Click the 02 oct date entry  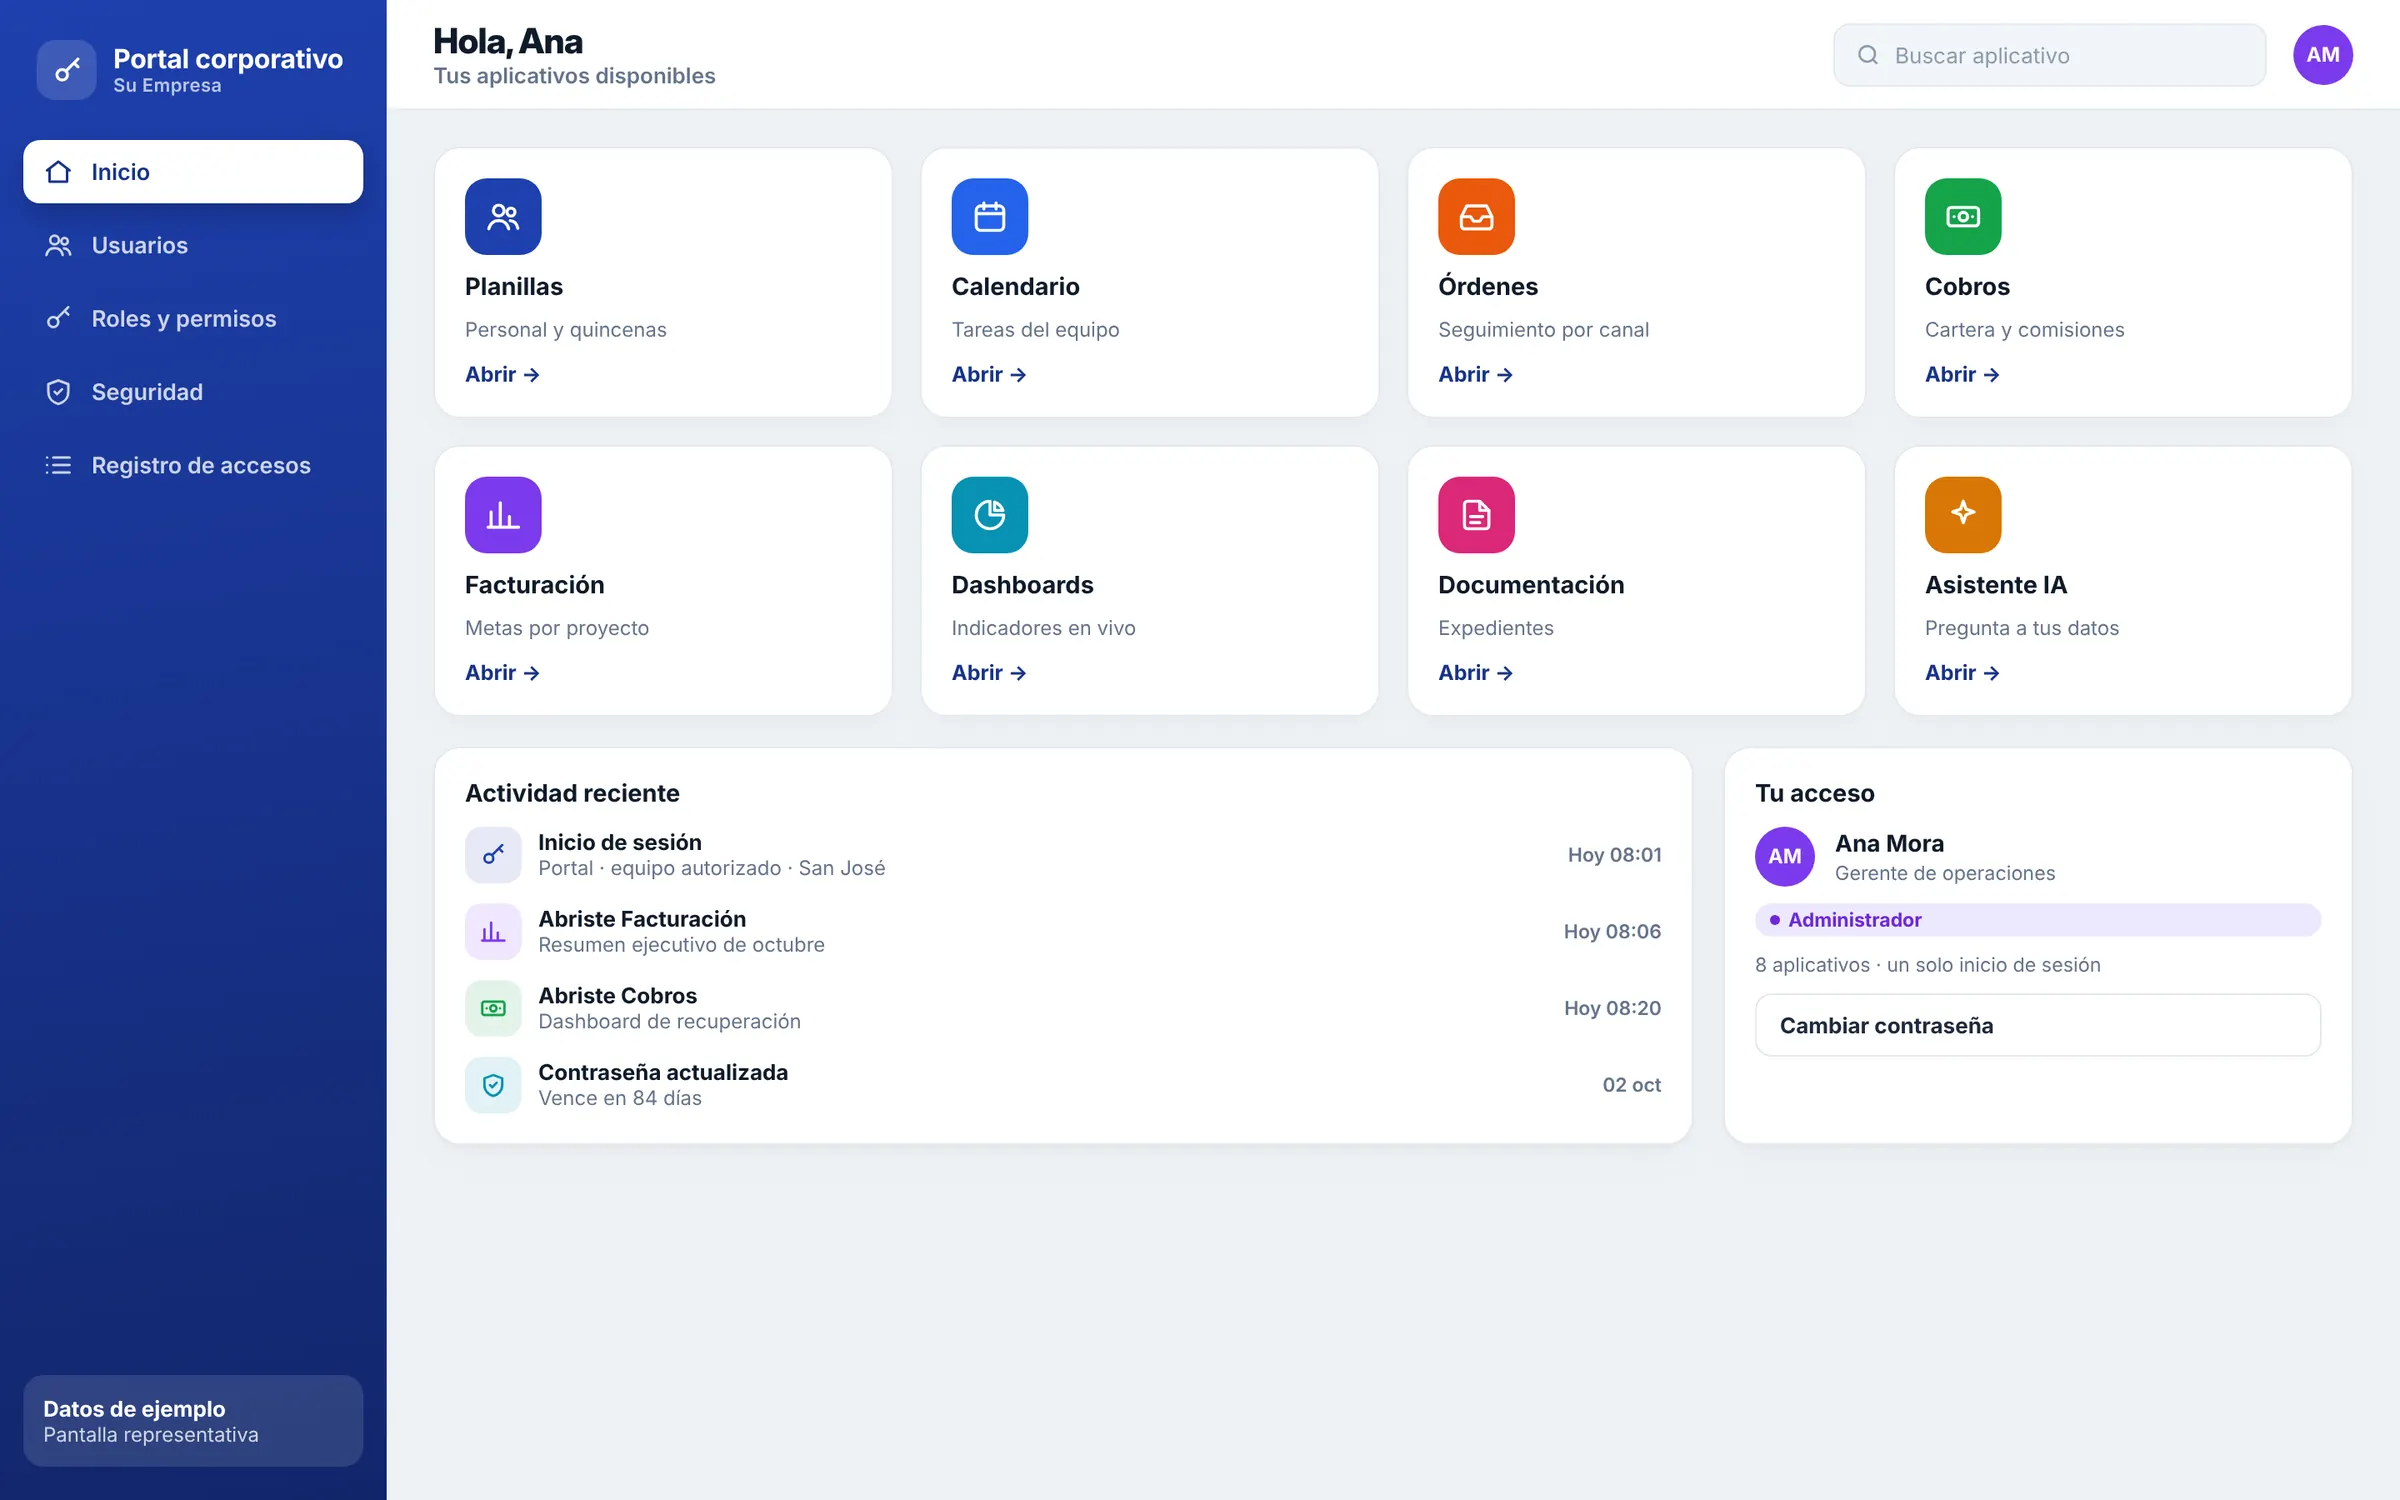[1631, 1085]
